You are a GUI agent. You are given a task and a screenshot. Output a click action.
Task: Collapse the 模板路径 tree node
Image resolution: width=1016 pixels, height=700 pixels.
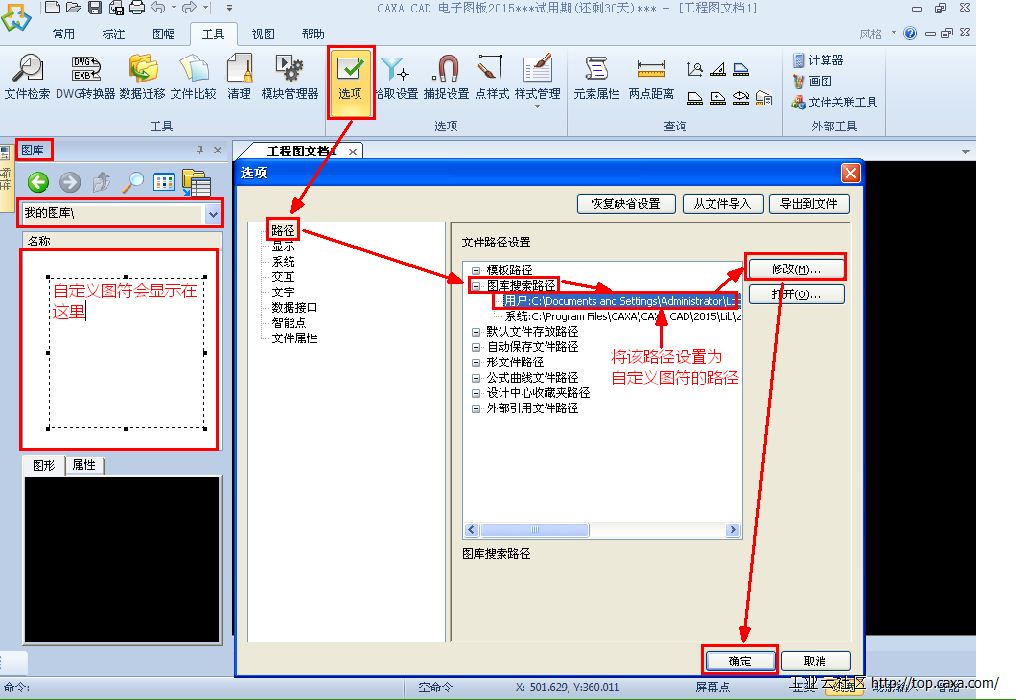476,270
